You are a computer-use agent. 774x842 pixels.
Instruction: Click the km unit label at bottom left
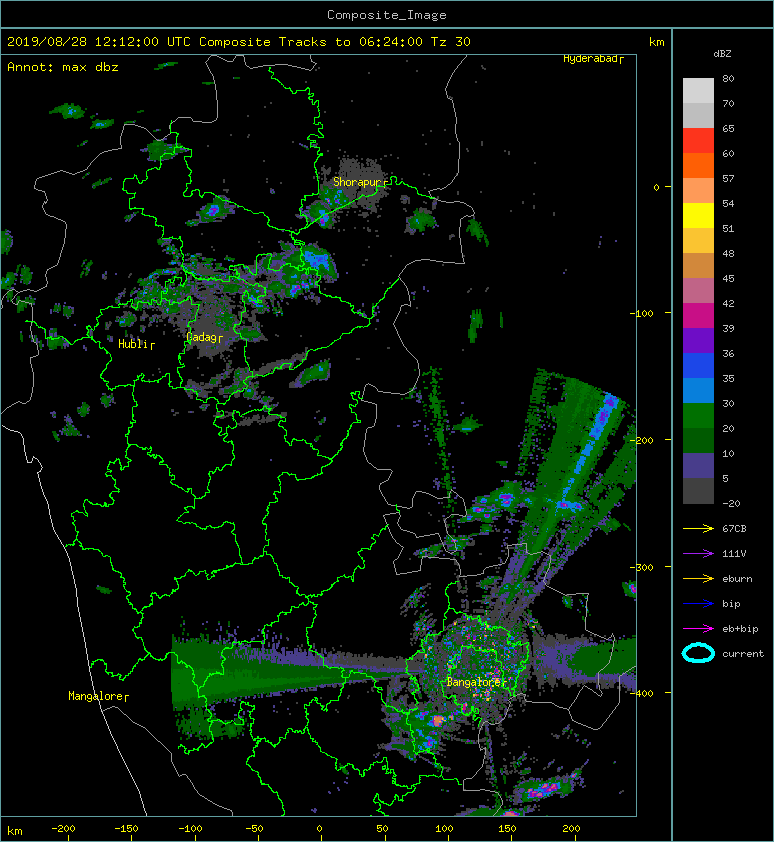point(15,831)
